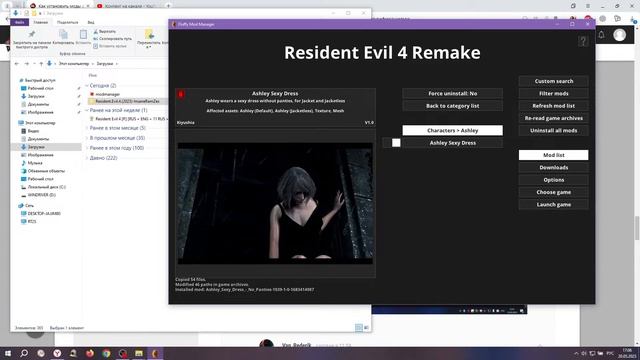The height and width of the screenshot is (360, 640).
Task: Launch the game
Action: (x=553, y=204)
